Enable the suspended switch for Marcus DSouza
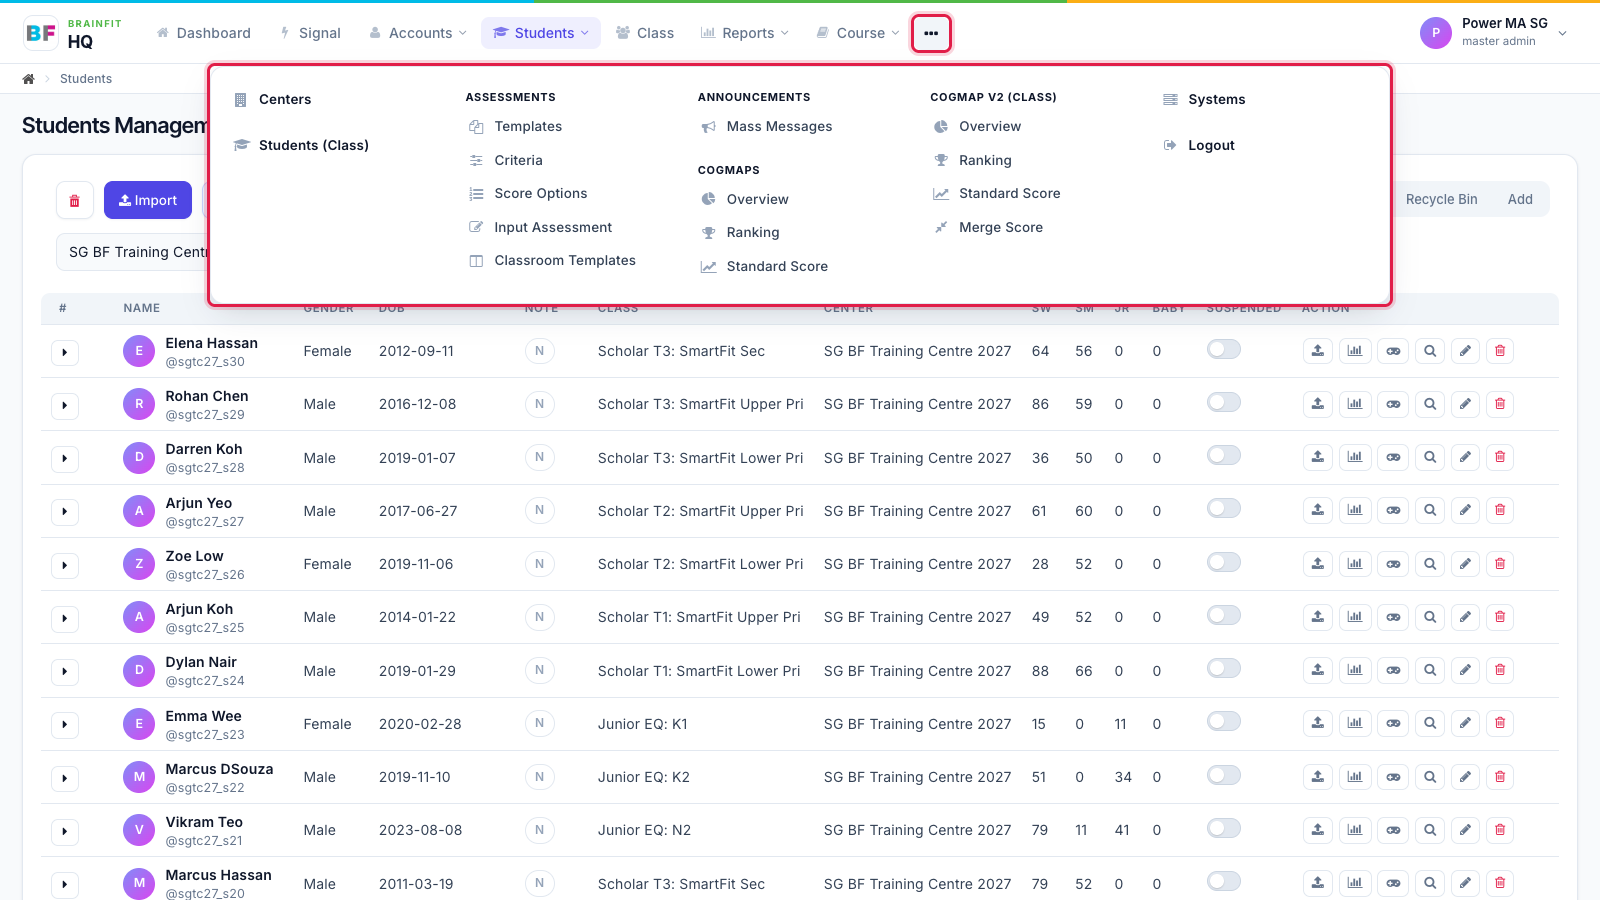This screenshot has height=900, width=1600. click(1224, 775)
